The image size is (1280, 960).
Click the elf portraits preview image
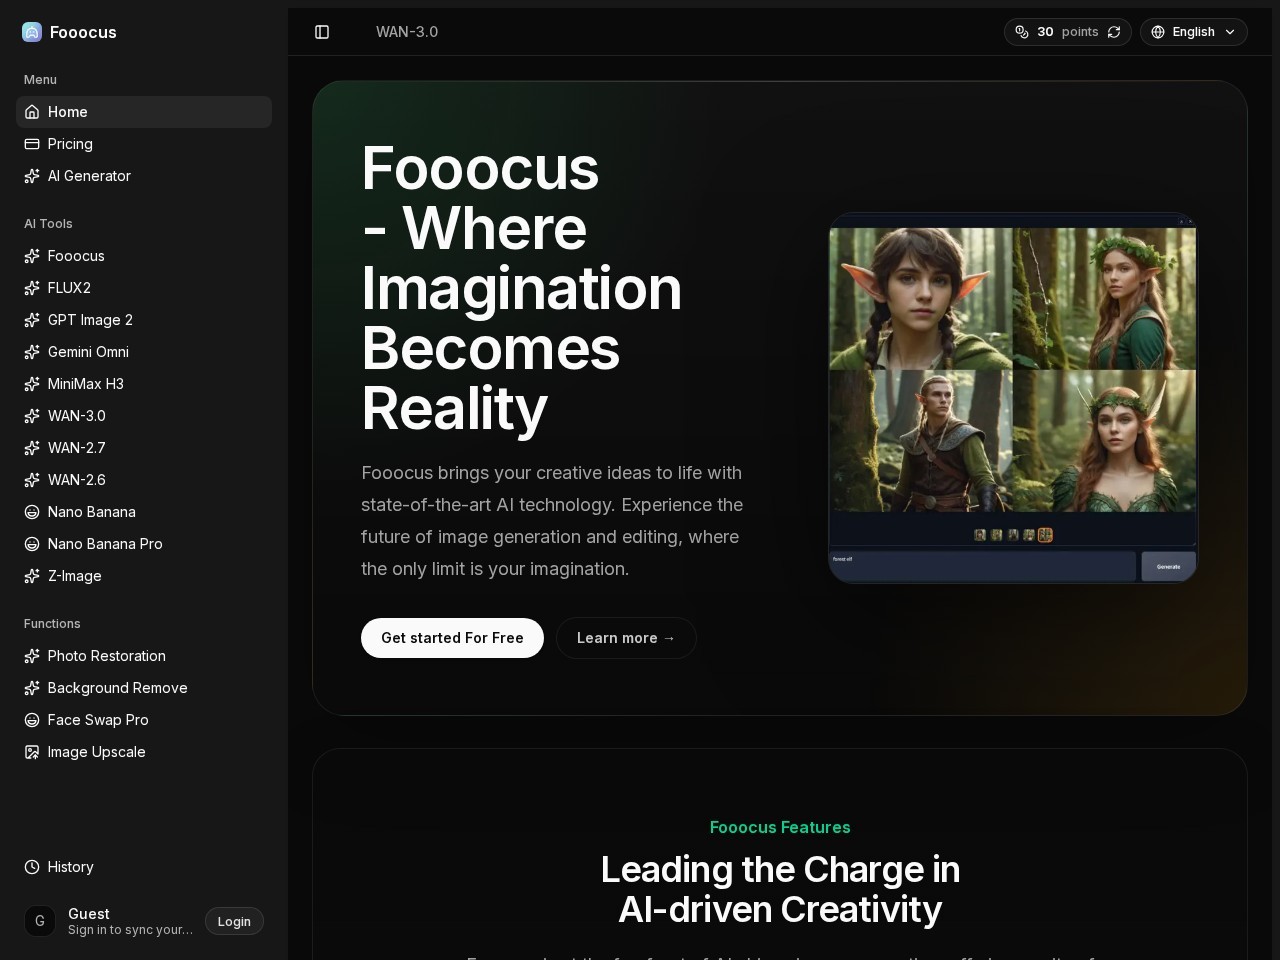pyautogui.click(x=1013, y=397)
